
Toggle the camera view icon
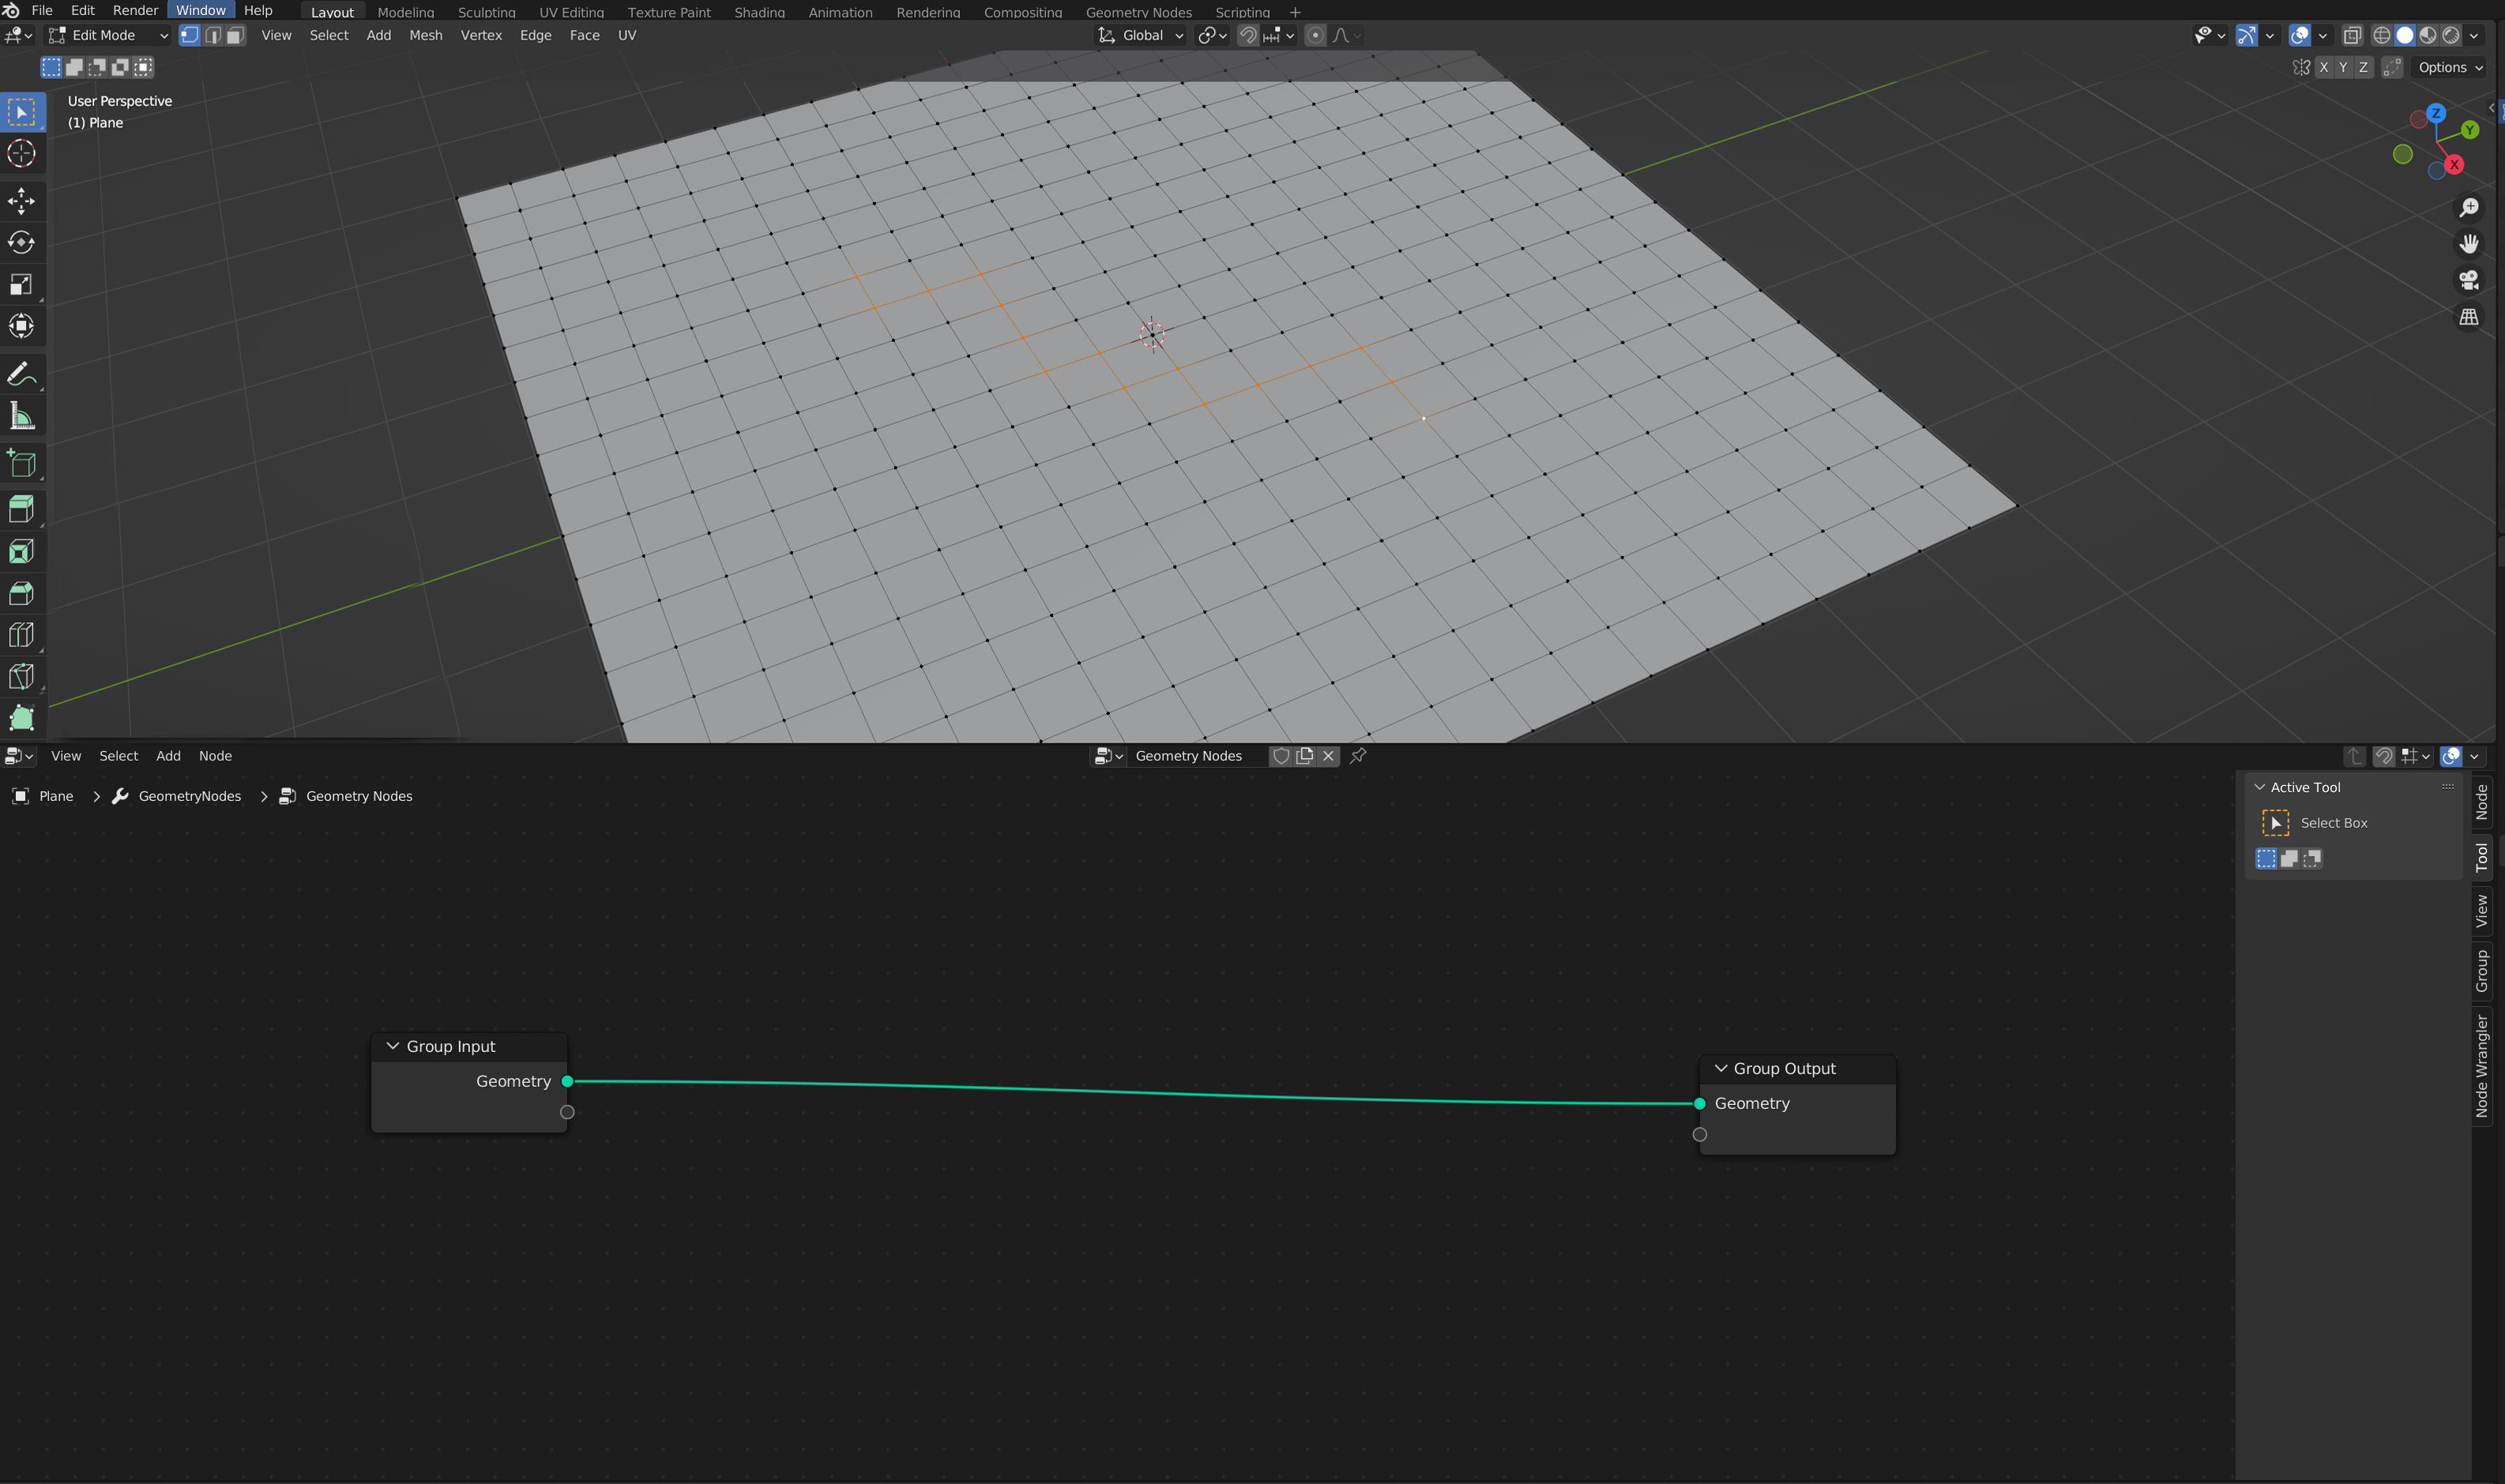[x=2469, y=280]
